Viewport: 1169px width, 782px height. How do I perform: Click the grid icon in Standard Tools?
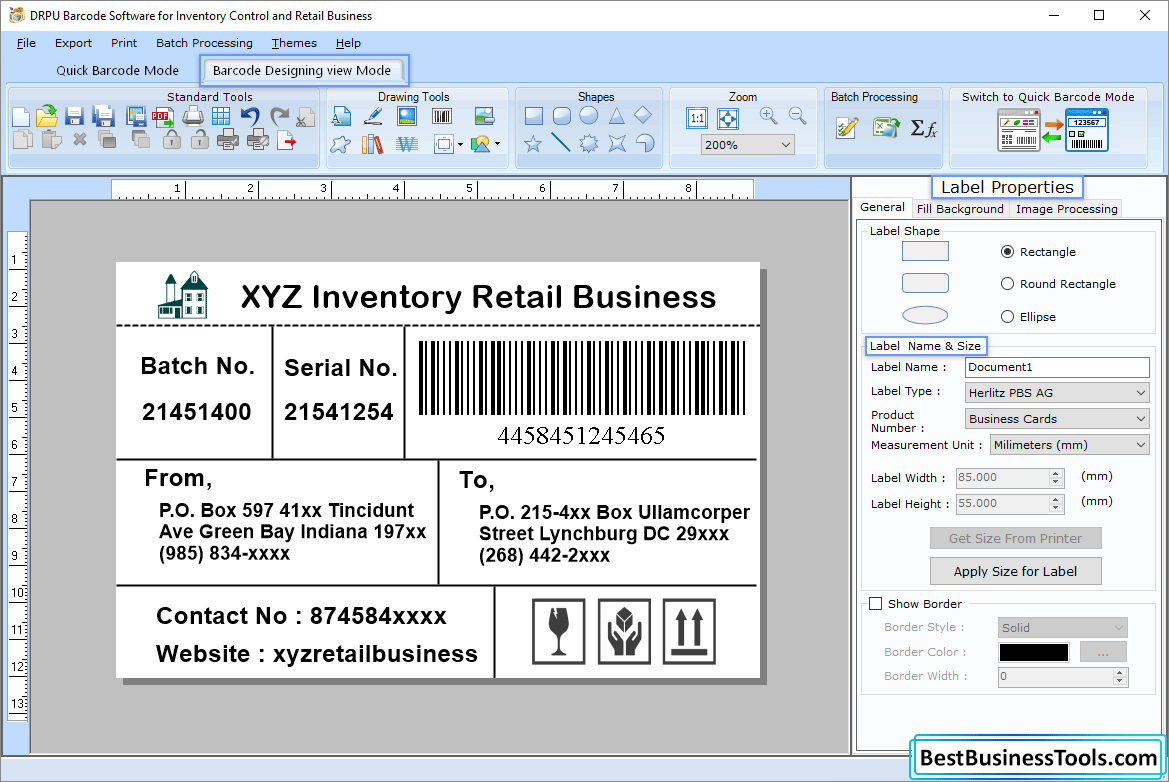point(221,116)
